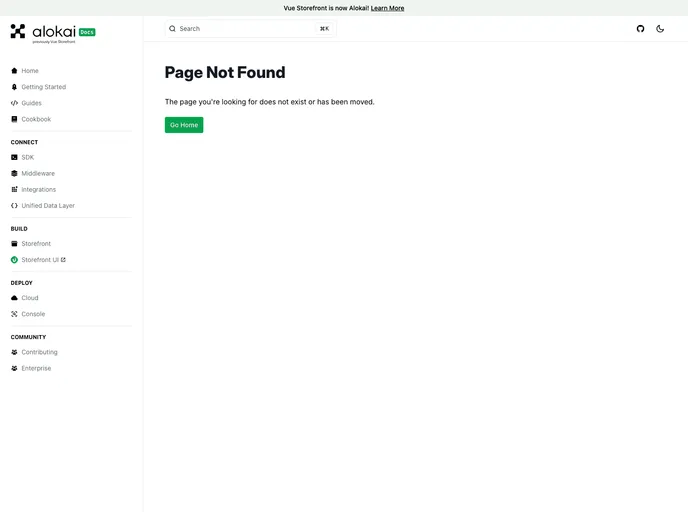
Task: Click the 'previously Vue Storefront' tagline
Action: 54,42
